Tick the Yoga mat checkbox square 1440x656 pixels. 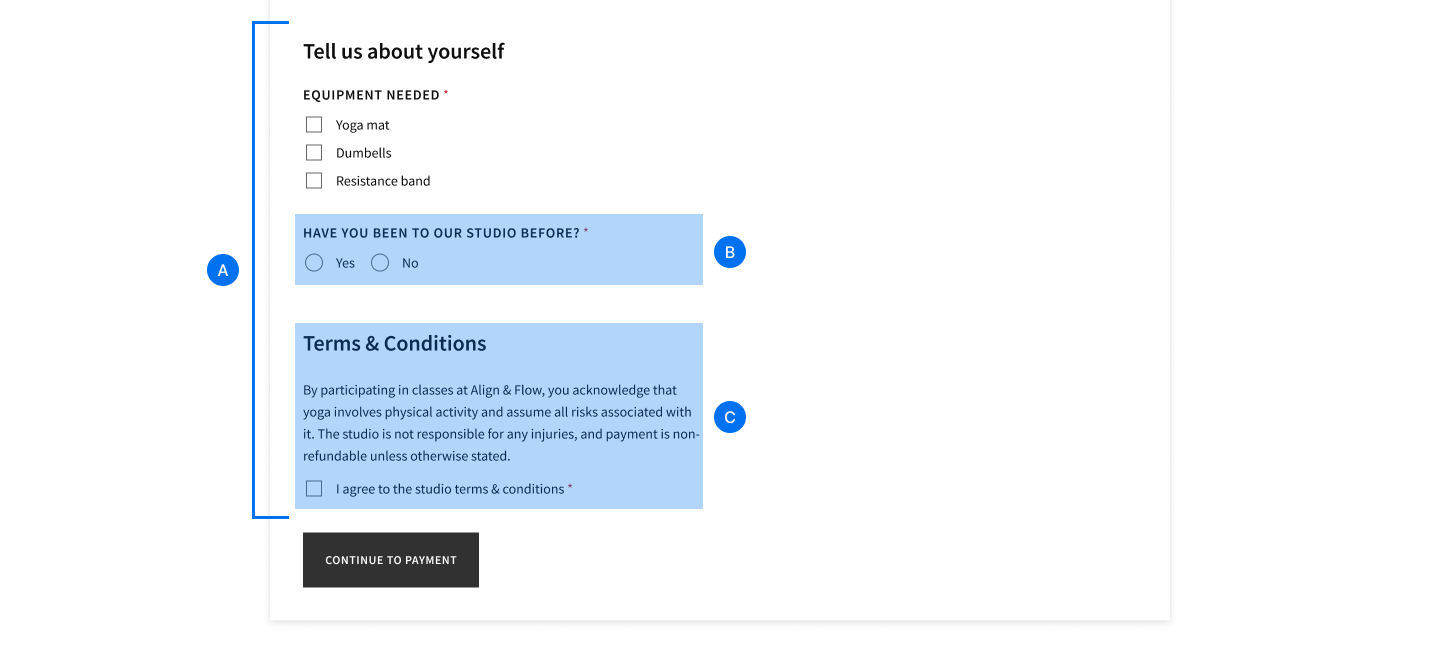(314, 125)
